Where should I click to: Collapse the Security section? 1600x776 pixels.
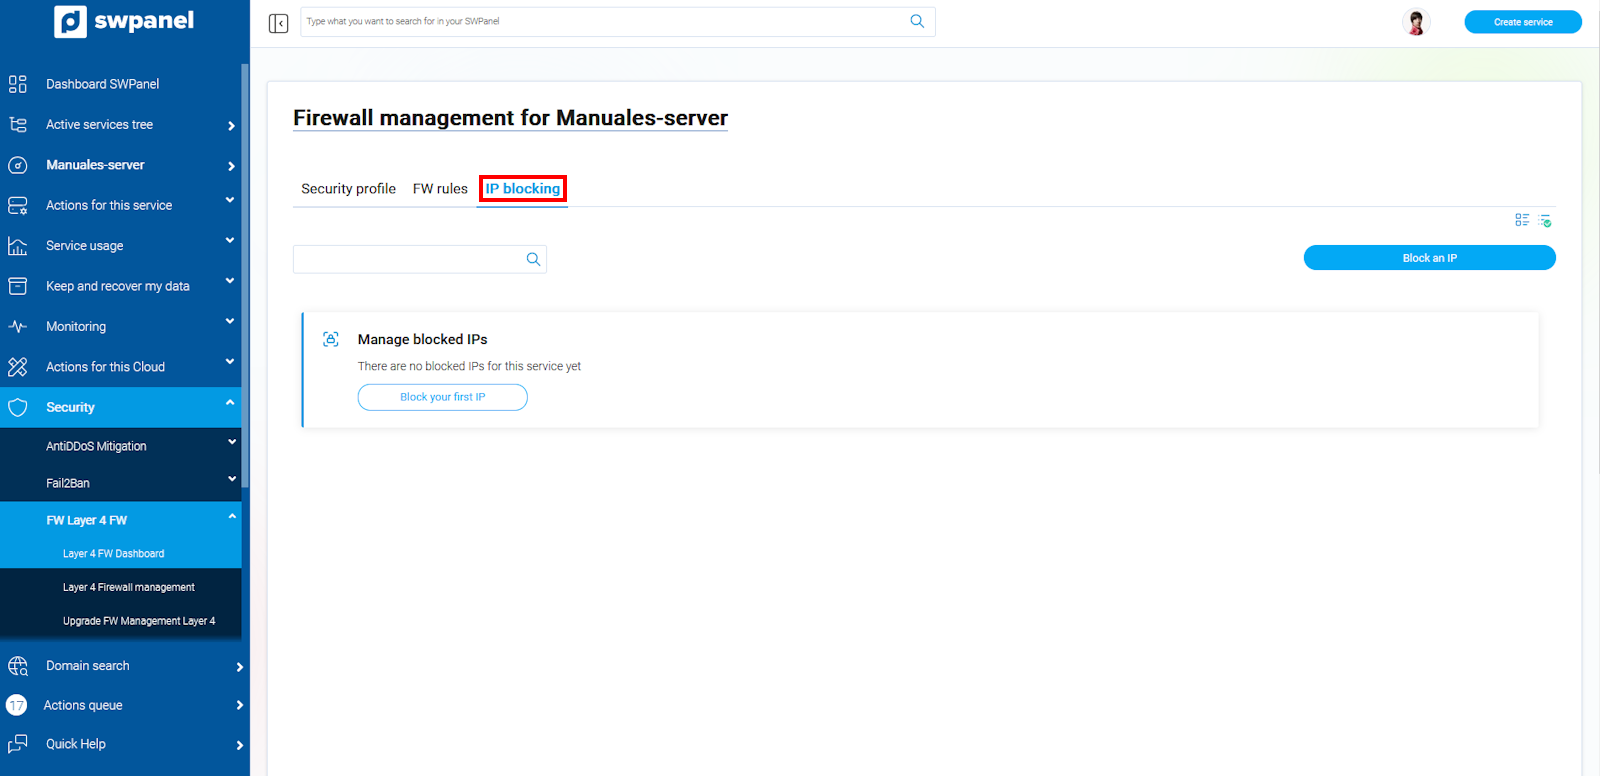pos(230,403)
